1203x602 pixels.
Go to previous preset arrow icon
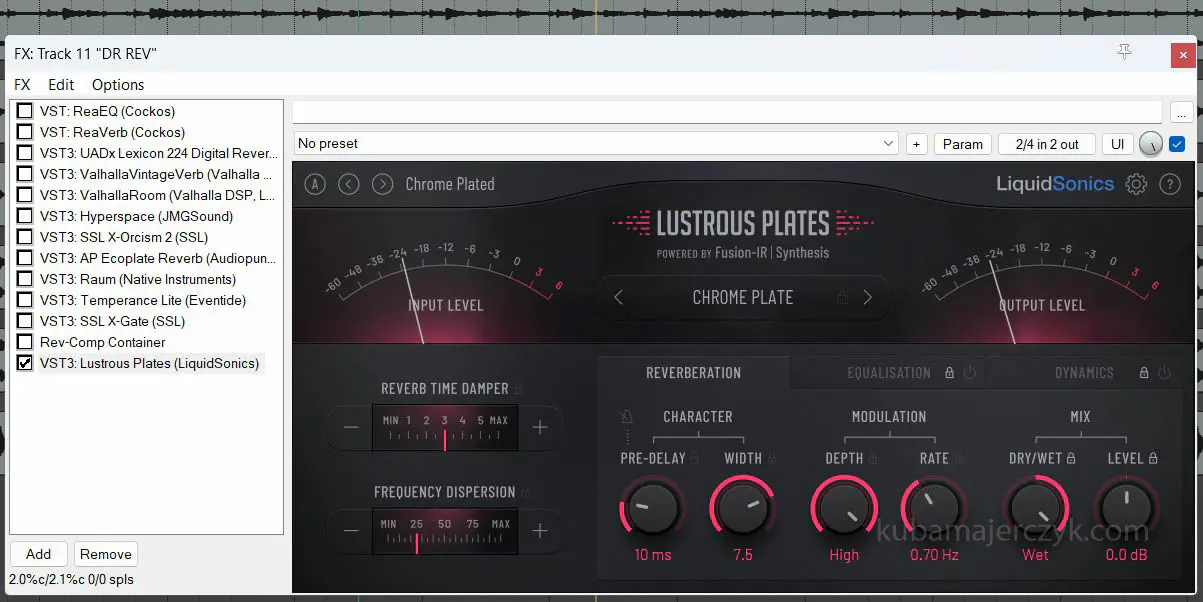348,184
